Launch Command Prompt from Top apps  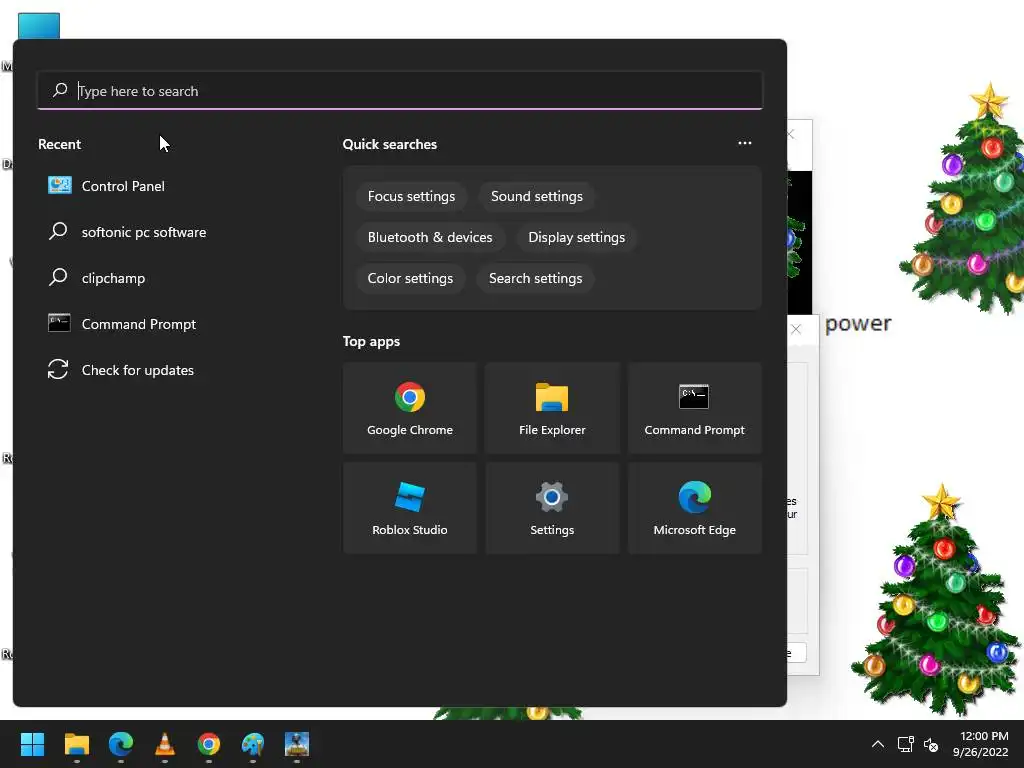(x=694, y=408)
